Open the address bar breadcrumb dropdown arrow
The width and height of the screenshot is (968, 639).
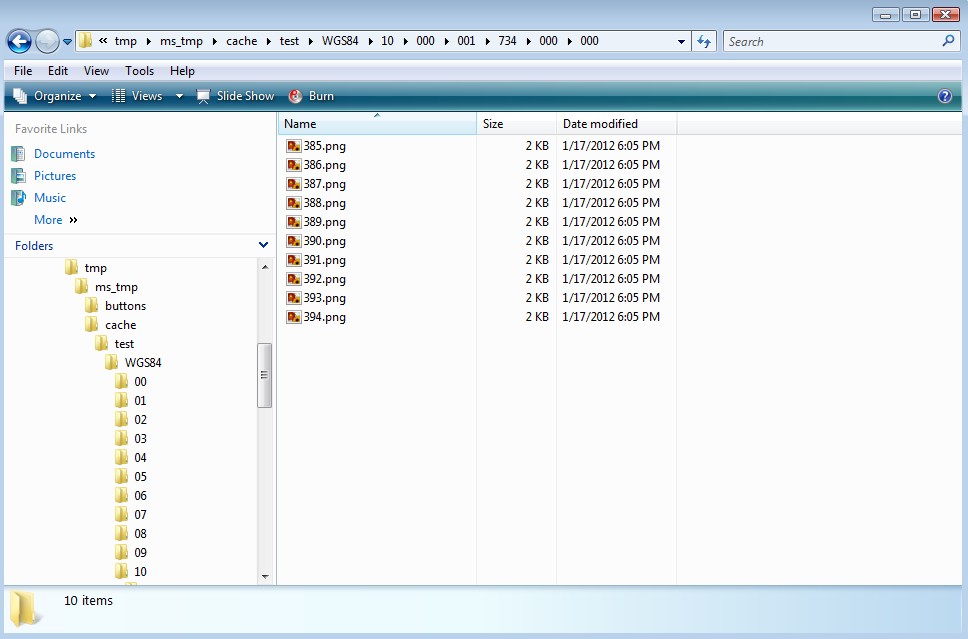[681, 41]
